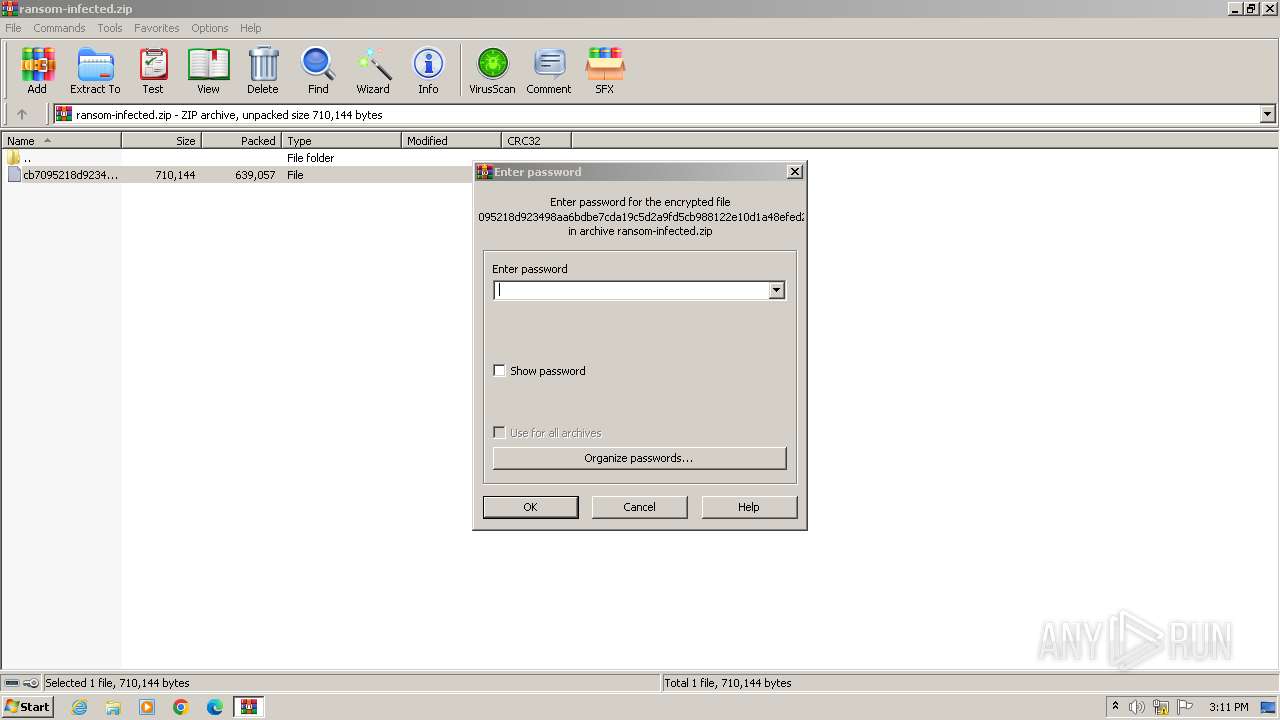The width and height of the screenshot is (1280, 720).
Task: Open the Extract To tool
Action: pos(95,70)
